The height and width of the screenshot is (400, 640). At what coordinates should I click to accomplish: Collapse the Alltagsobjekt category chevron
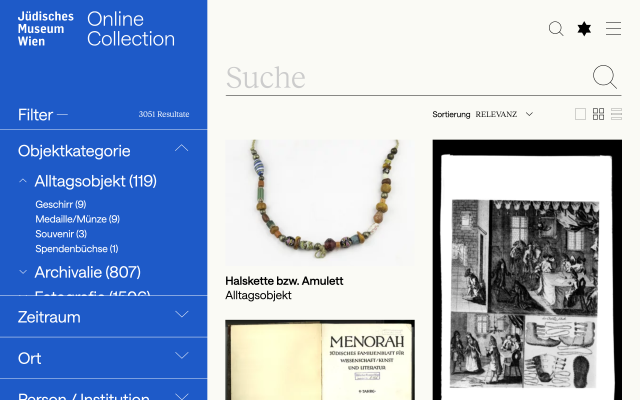point(23,181)
